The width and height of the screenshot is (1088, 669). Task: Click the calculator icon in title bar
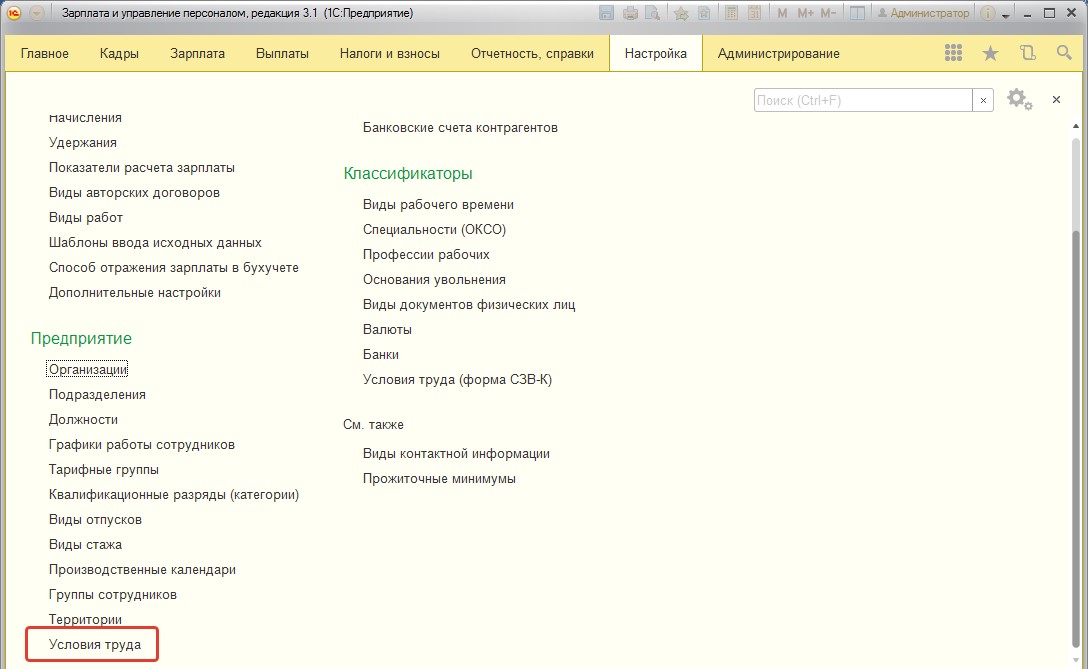731,13
